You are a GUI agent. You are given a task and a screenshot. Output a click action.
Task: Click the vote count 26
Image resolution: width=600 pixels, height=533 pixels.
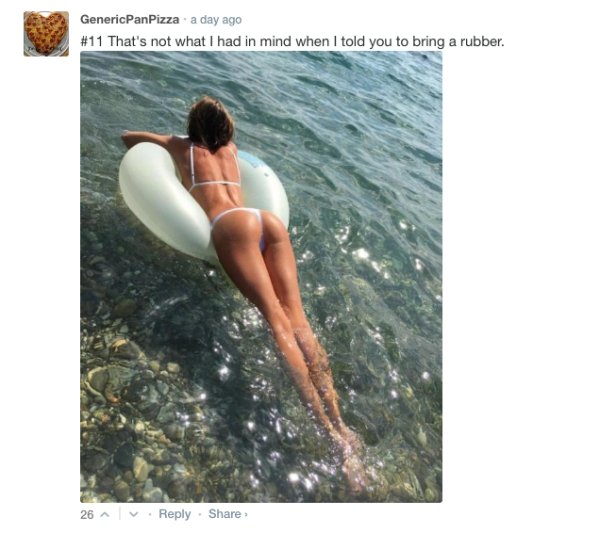click(x=87, y=515)
